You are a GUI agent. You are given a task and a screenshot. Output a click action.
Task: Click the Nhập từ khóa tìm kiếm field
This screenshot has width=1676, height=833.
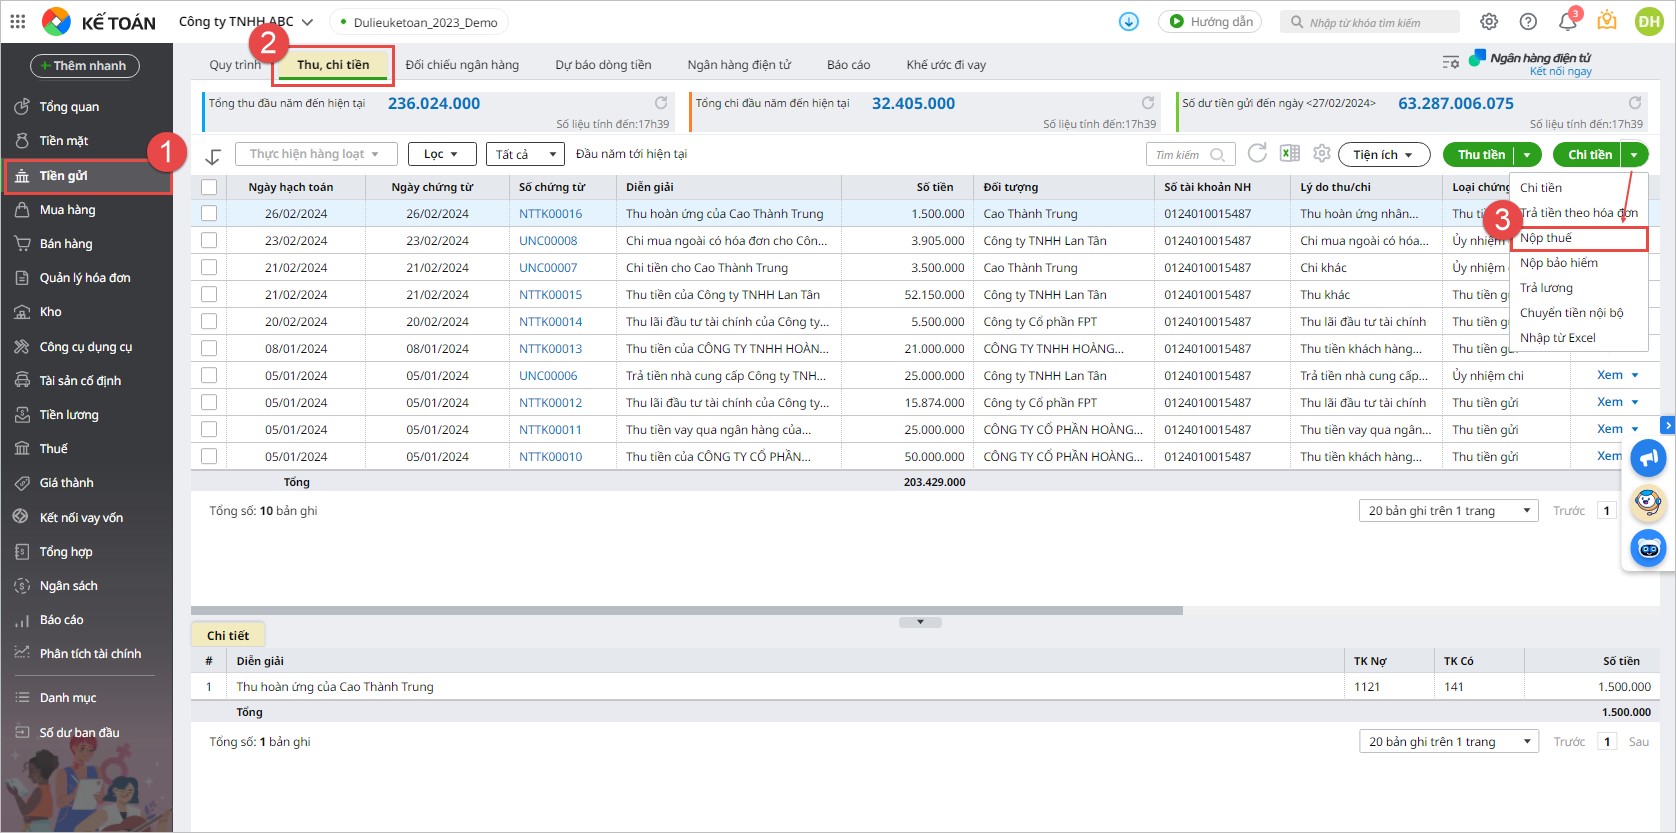(x=1370, y=22)
